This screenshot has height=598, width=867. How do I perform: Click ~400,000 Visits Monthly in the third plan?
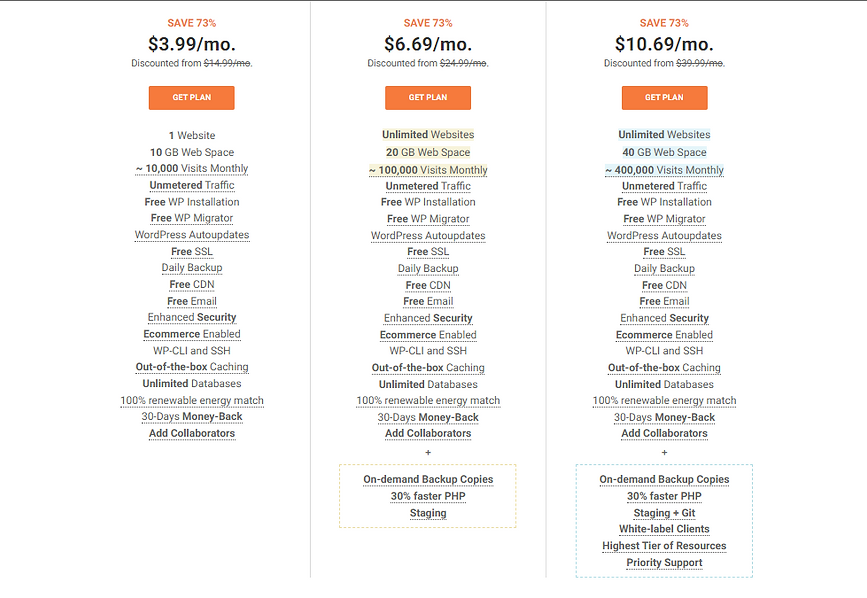pyautogui.click(x=665, y=170)
